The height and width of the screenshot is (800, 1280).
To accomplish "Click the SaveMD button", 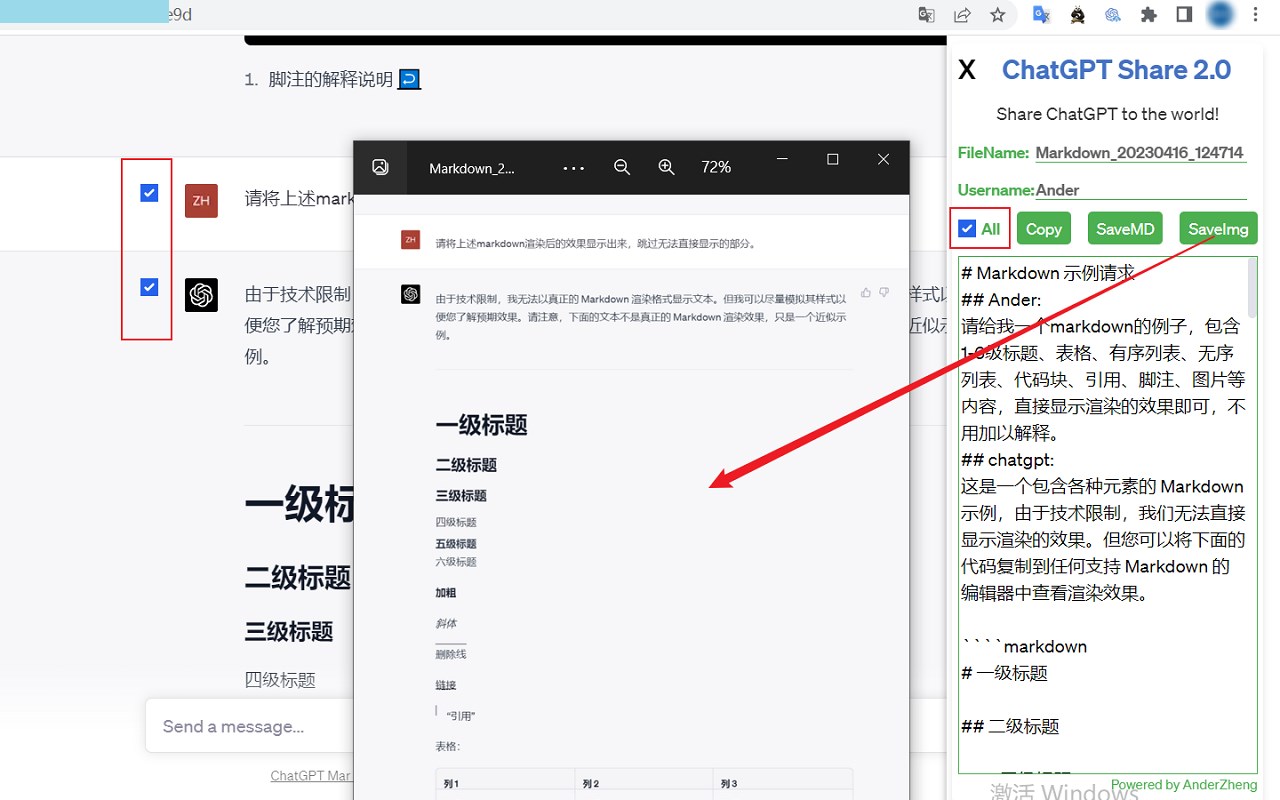I will coord(1125,229).
